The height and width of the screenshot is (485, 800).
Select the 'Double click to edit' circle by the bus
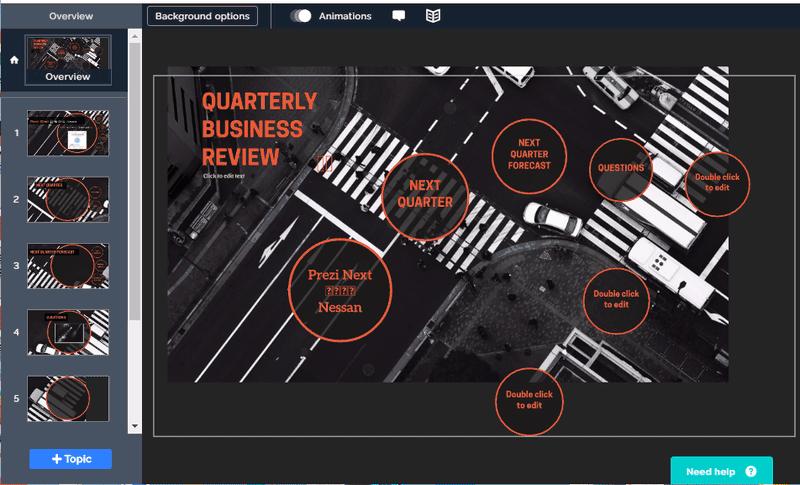tap(616, 301)
